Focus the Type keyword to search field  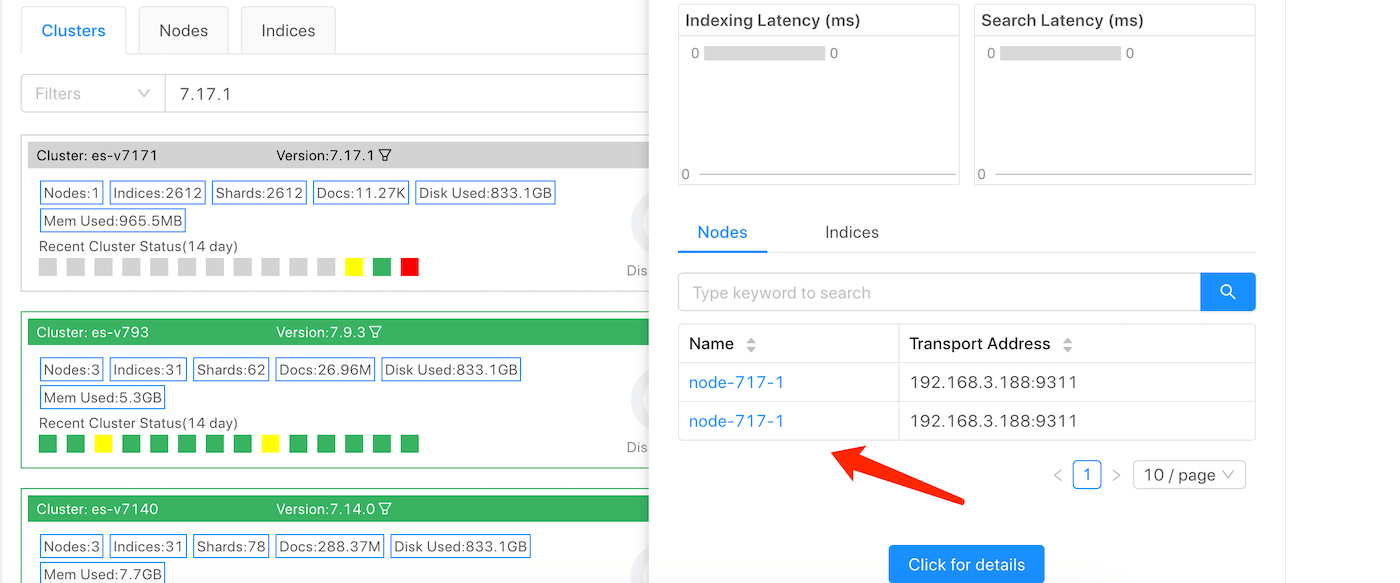click(x=938, y=292)
